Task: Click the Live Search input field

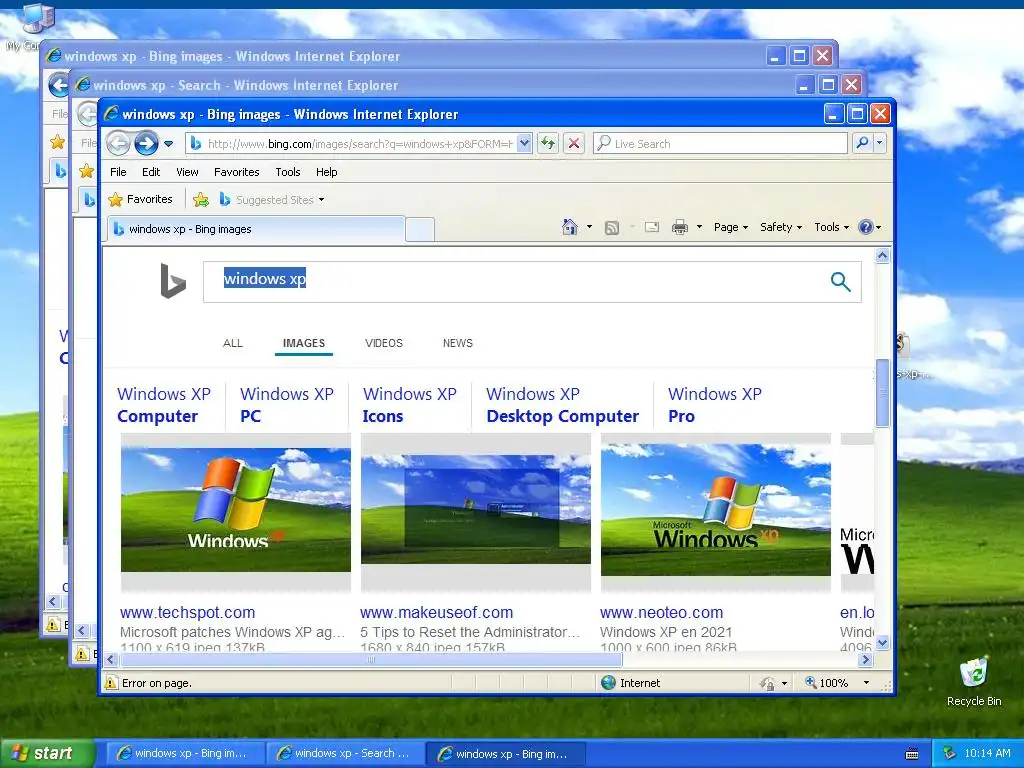Action: 720,143
